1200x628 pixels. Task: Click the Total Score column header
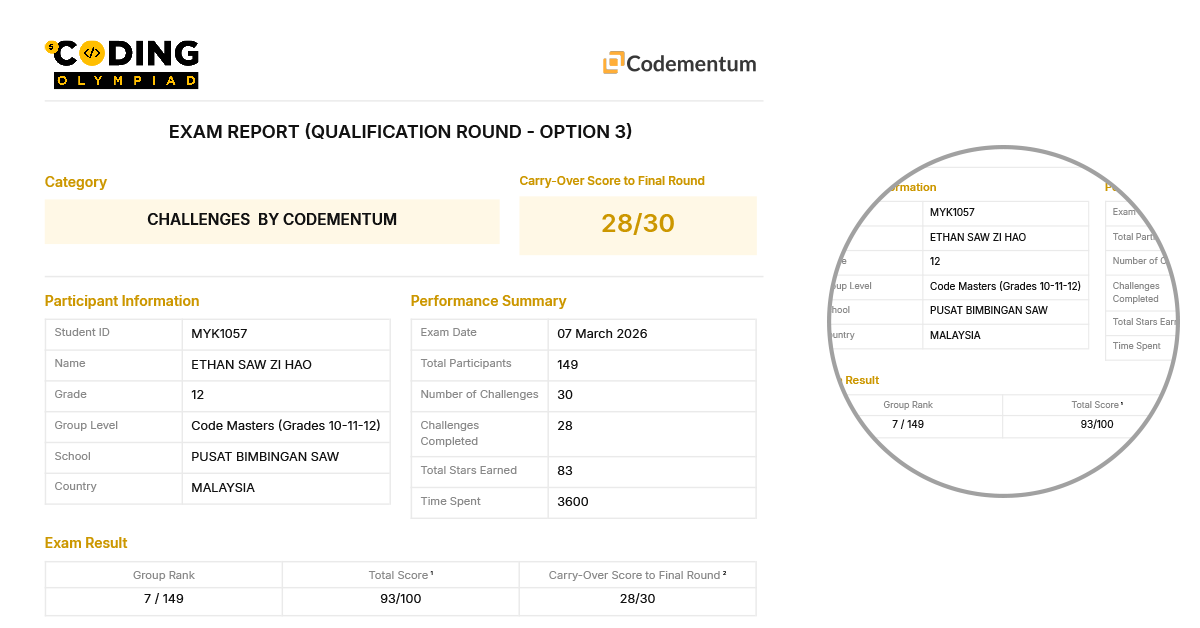[400, 575]
